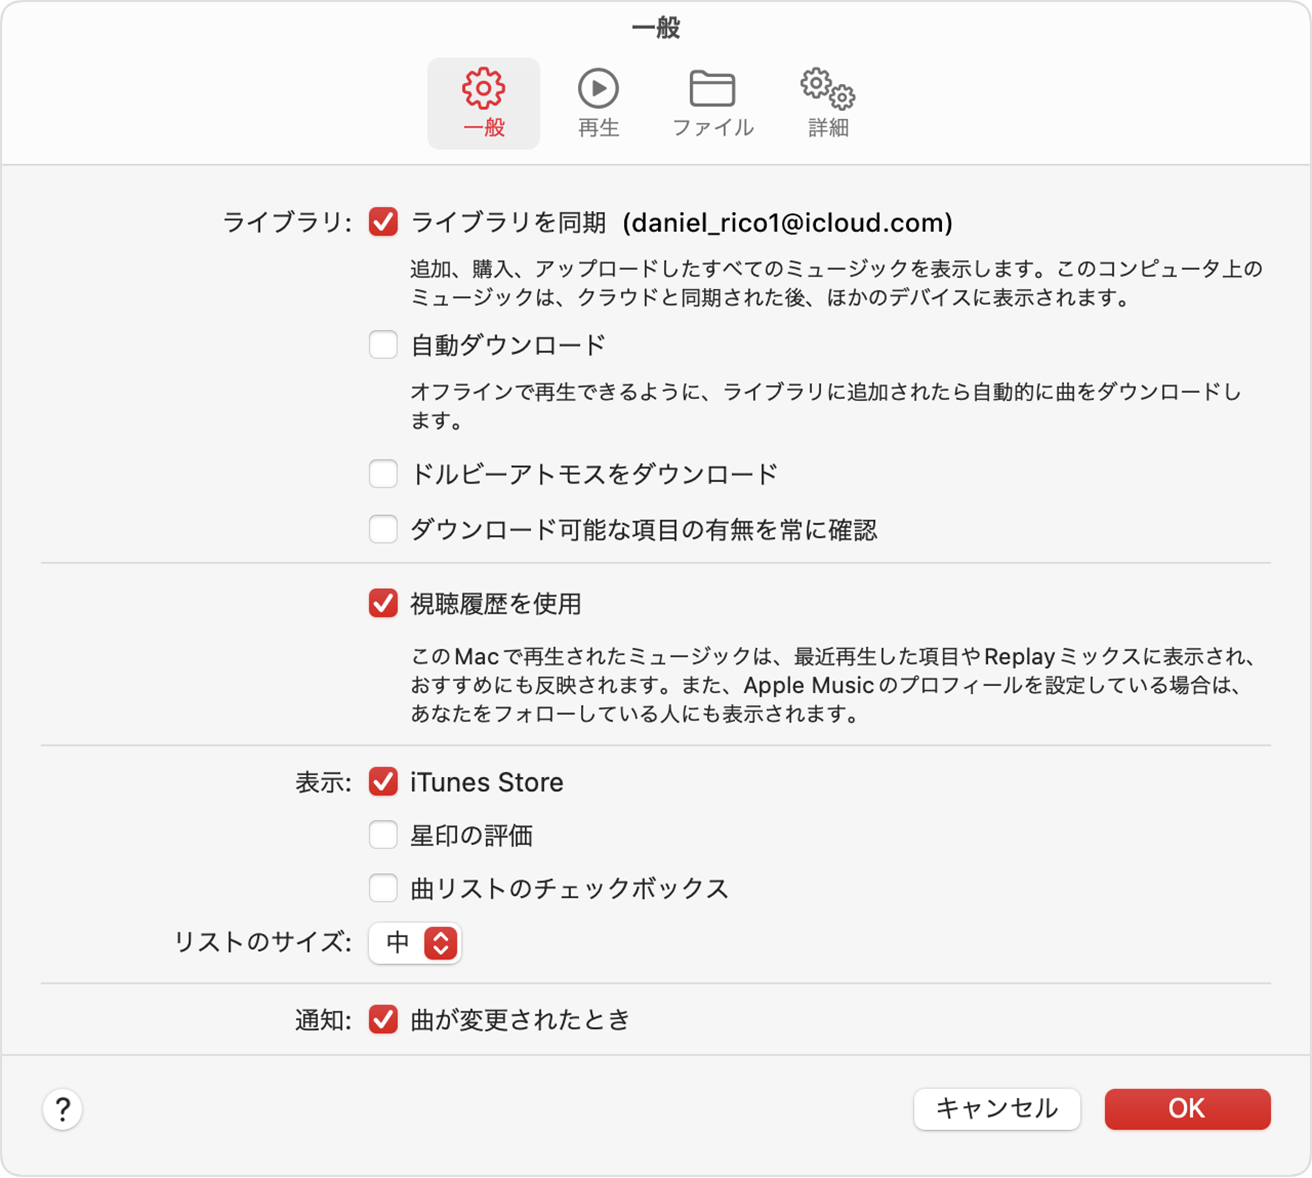Screen dimensions: 1312x1178
Task: Open help with the question mark icon
Action: pyautogui.click(x=62, y=1109)
